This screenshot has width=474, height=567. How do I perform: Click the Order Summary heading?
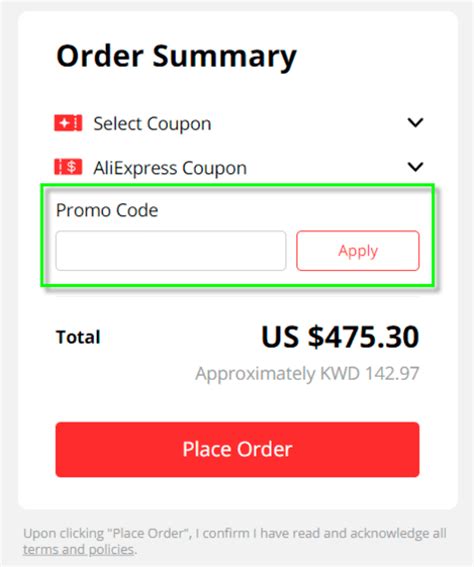pyautogui.click(x=176, y=56)
